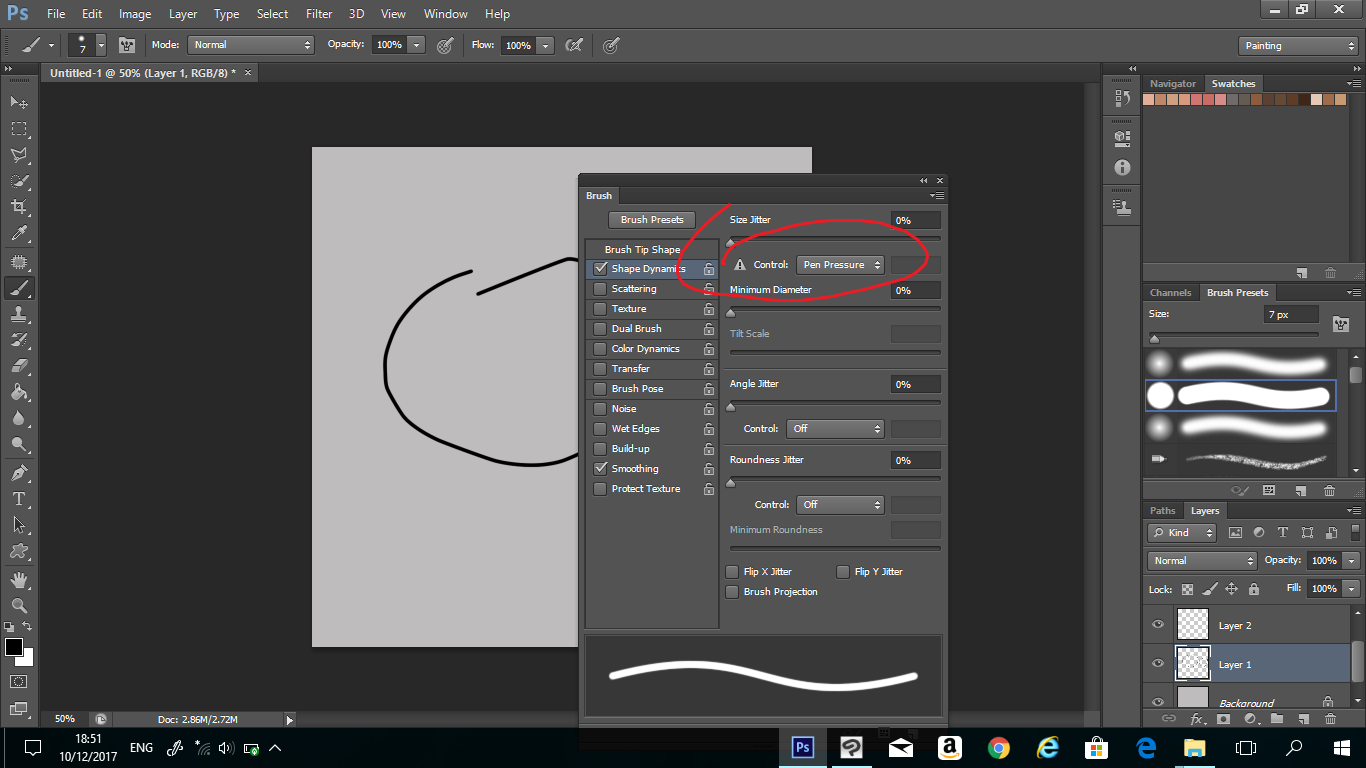Open Brush Presets manager icon beside size field

[x=1341, y=324]
